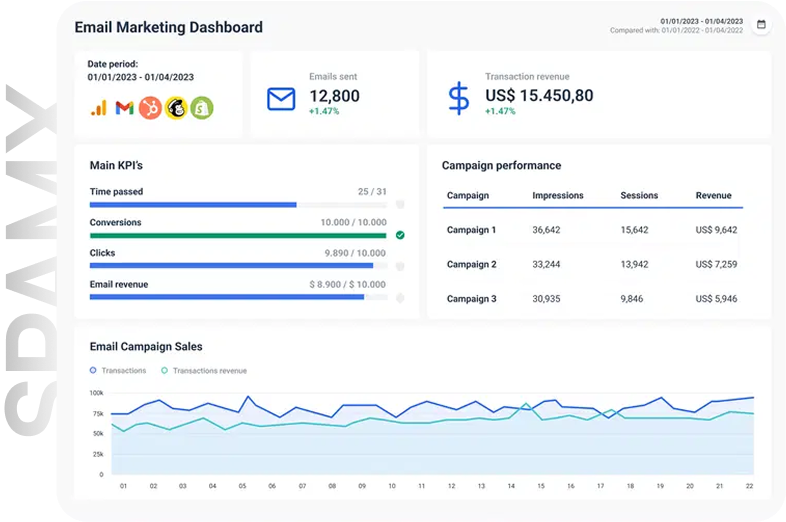The width and height of the screenshot is (786, 522).
Task: Toggle the Transactions revenue legend series
Action: (203, 371)
